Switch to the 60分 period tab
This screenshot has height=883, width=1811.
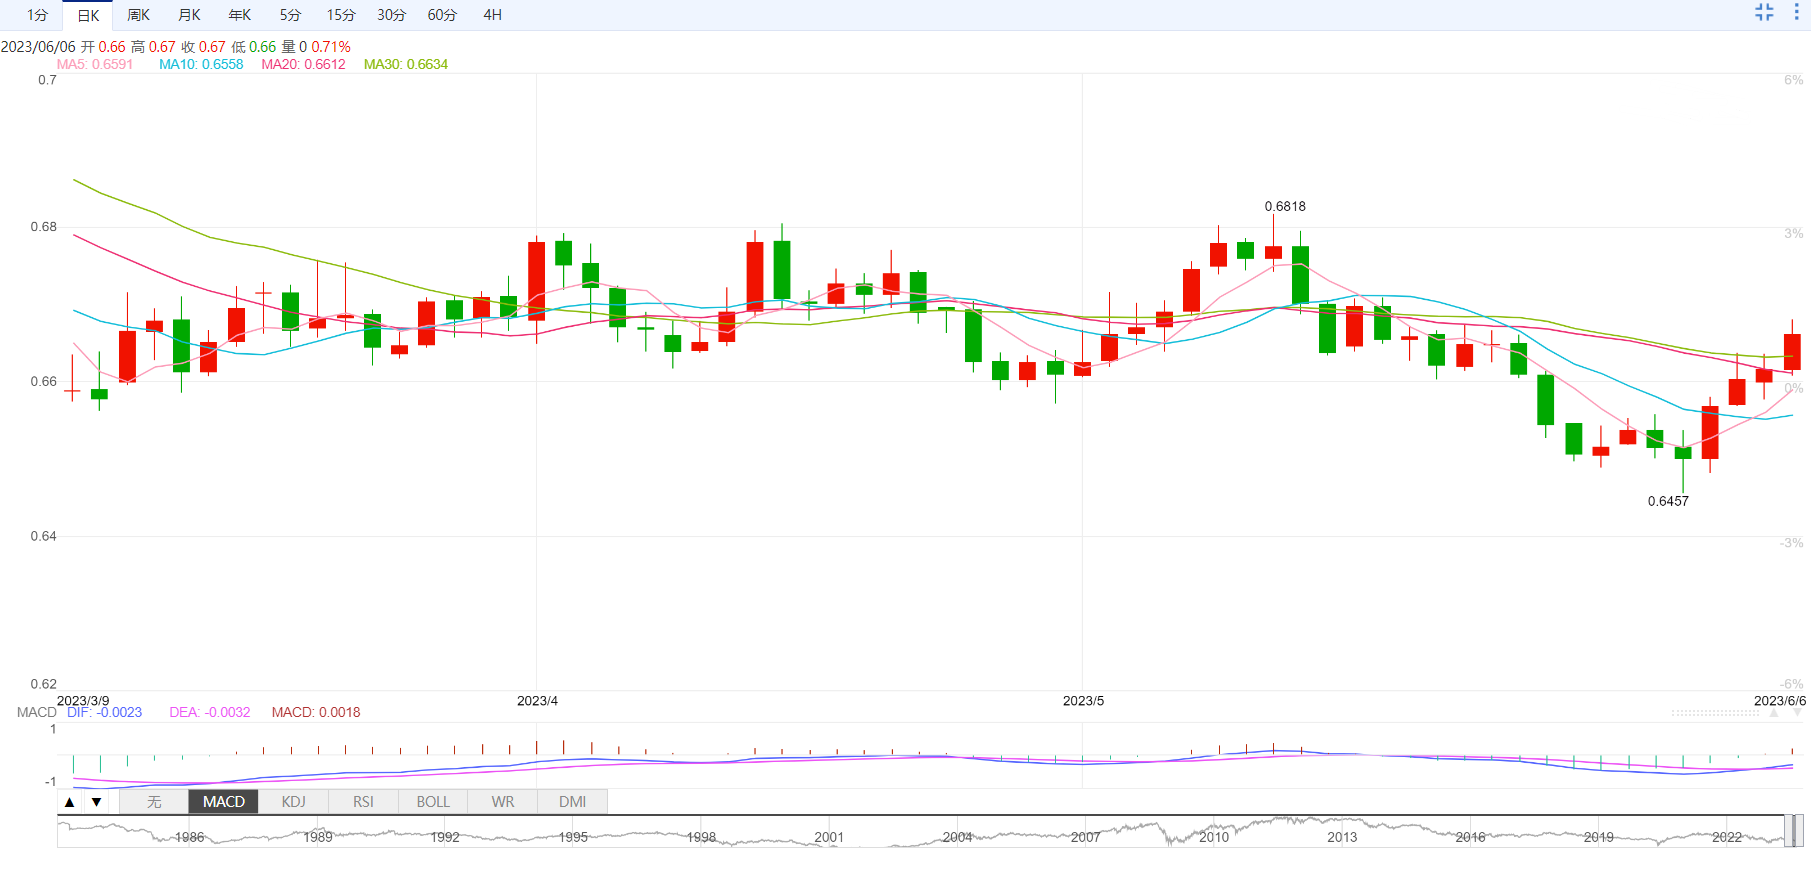coord(442,15)
